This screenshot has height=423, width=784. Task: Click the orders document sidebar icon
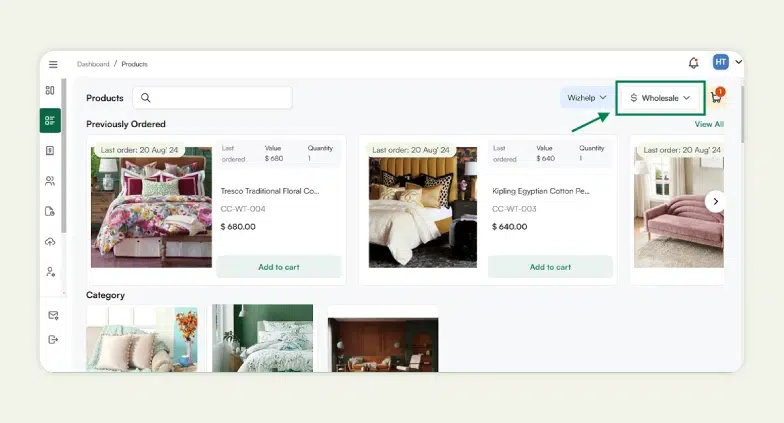pos(50,151)
